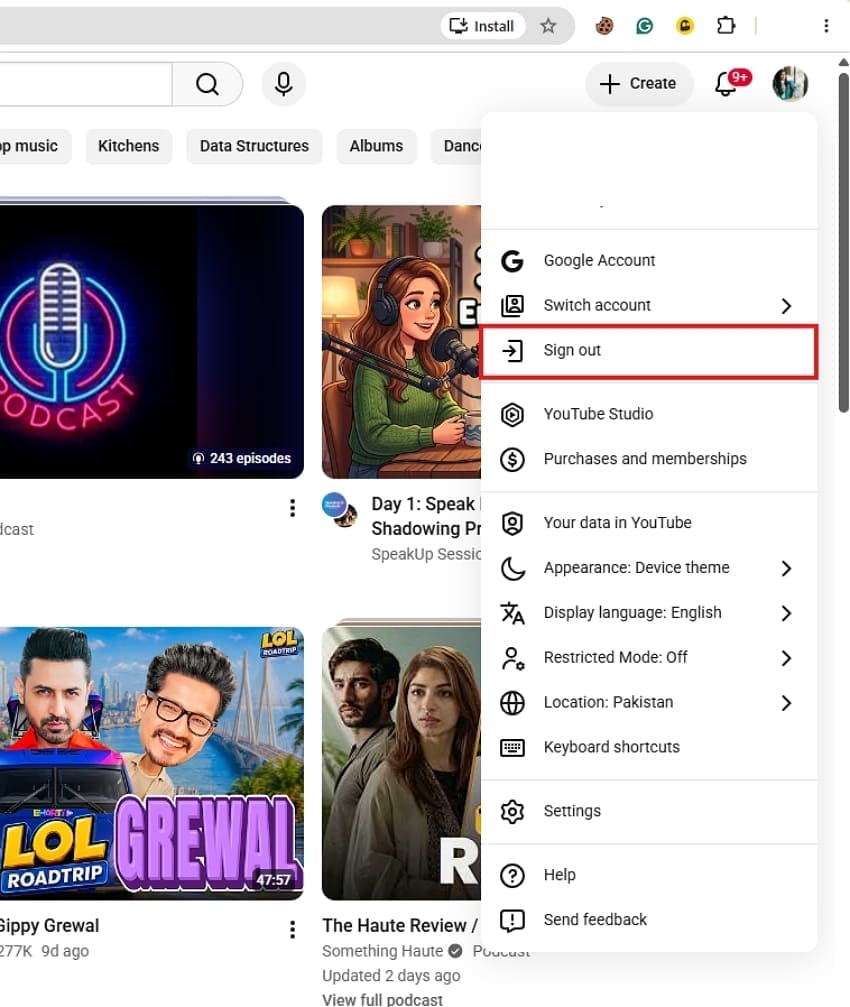
Task: Expand the Switch account chevron
Action: click(x=786, y=306)
